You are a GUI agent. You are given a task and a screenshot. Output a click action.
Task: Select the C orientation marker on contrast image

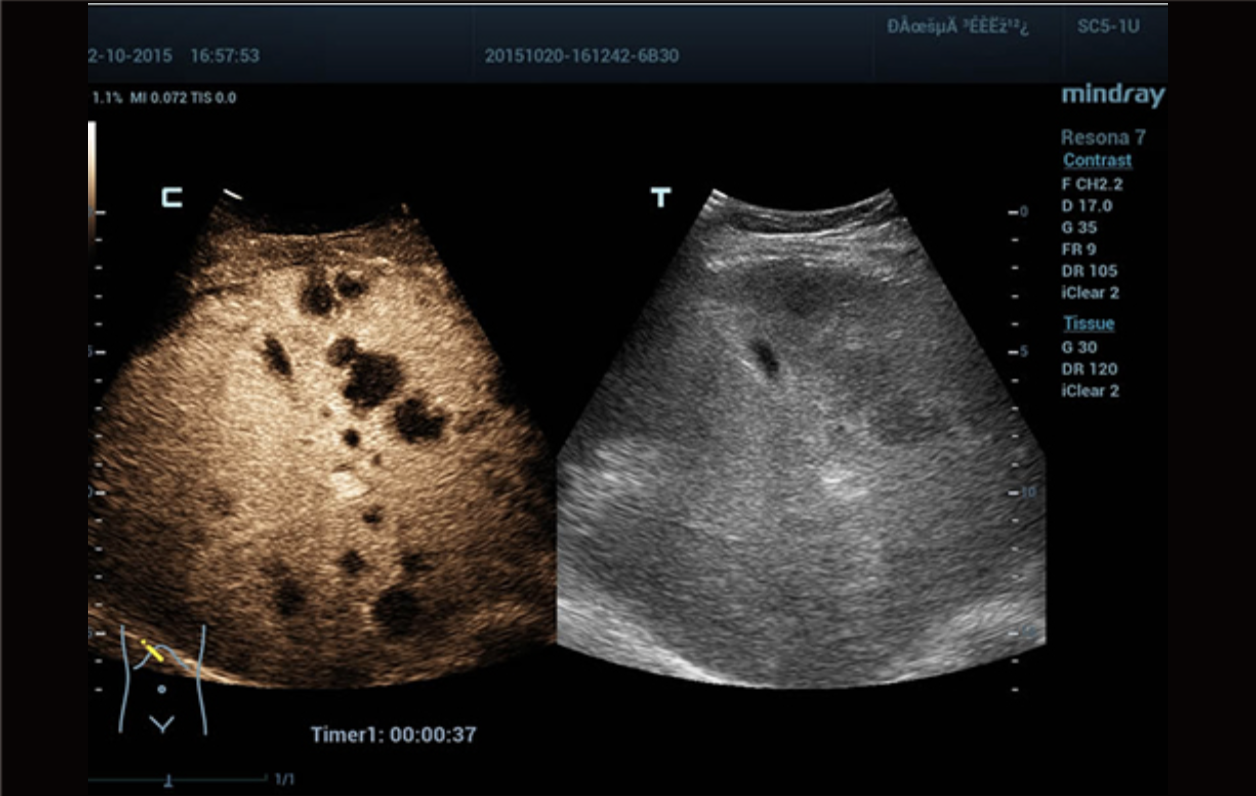(x=172, y=198)
